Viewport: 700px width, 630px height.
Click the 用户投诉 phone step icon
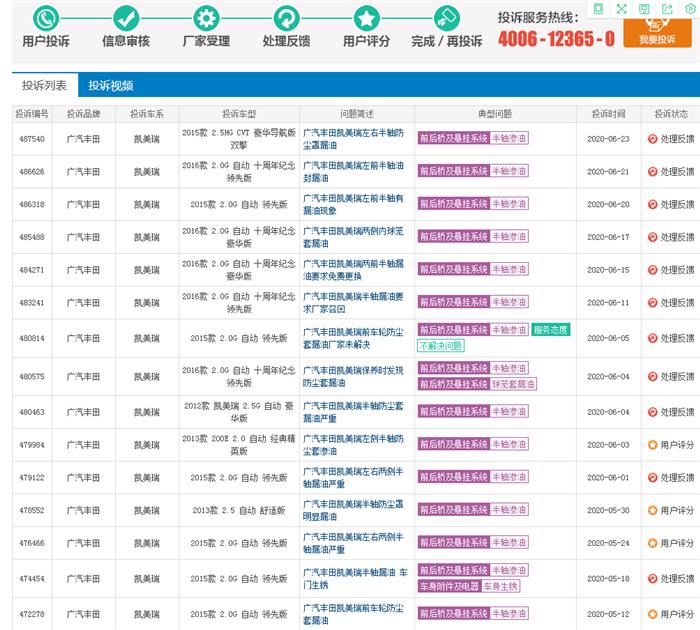click(x=46, y=18)
